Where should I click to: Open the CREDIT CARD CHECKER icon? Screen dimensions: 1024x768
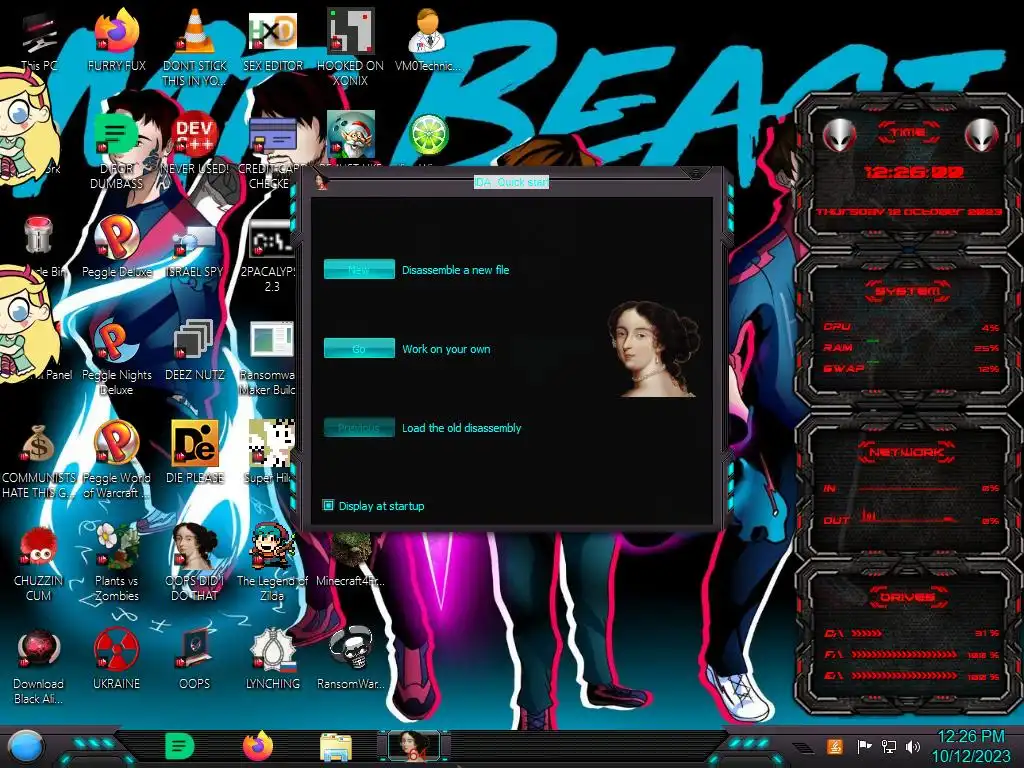[x=273, y=135]
